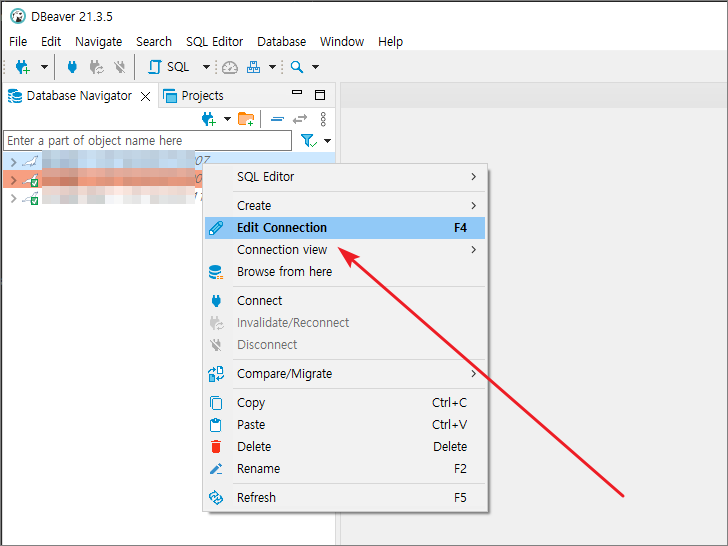Minimize the navigator panel
This screenshot has height=546, width=728.
tap(297, 92)
